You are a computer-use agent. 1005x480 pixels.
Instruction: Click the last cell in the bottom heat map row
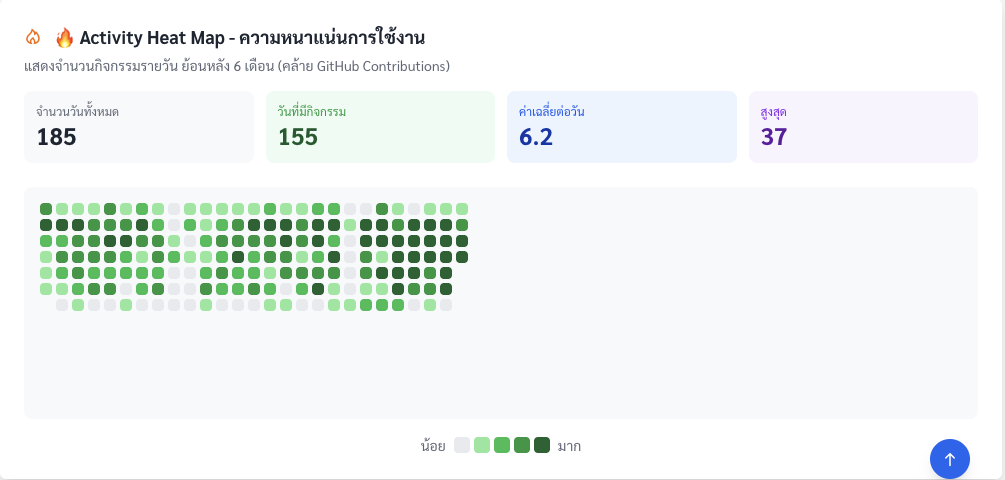tap(446, 305)
